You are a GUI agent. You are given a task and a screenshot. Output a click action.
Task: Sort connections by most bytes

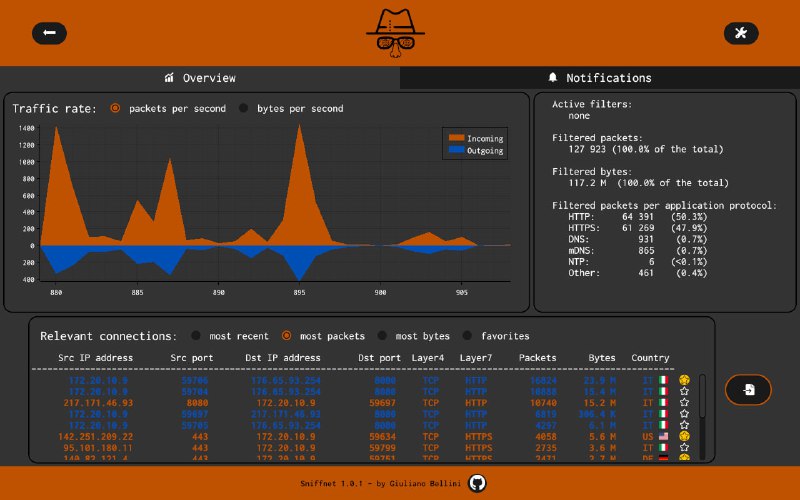coord(382,336)
